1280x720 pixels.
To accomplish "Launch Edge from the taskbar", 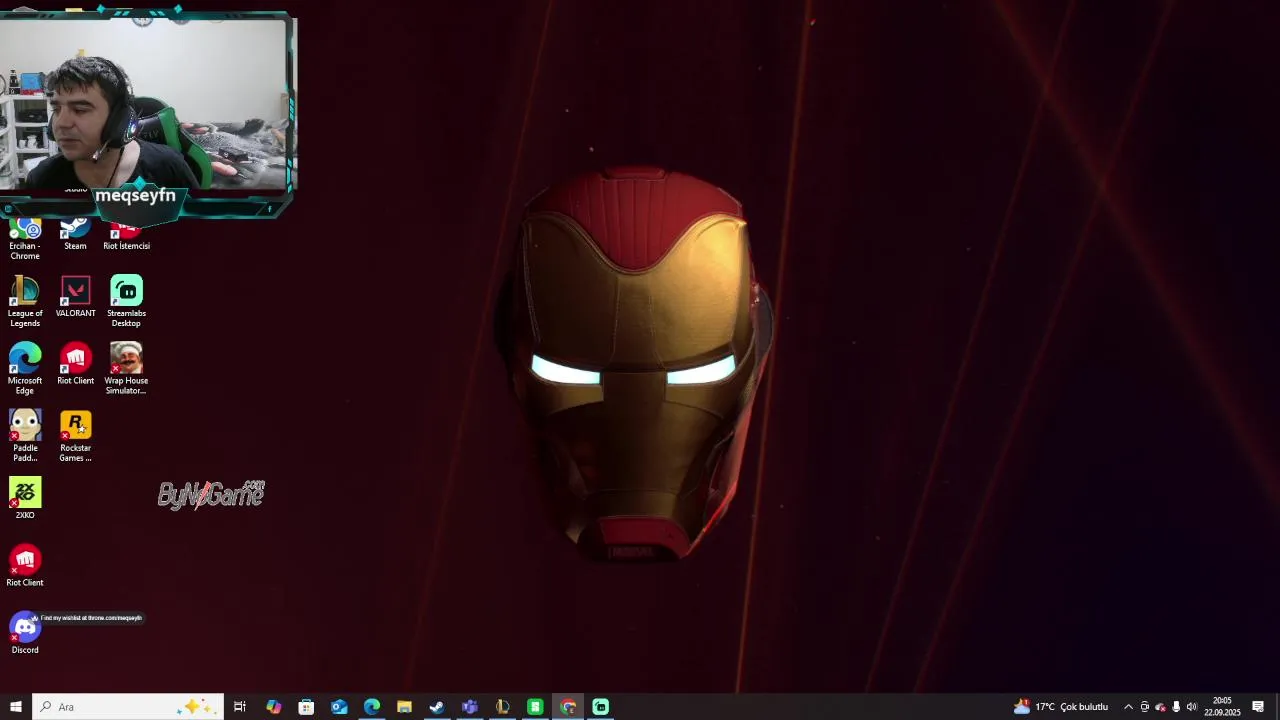I will [x=372, y=707].
